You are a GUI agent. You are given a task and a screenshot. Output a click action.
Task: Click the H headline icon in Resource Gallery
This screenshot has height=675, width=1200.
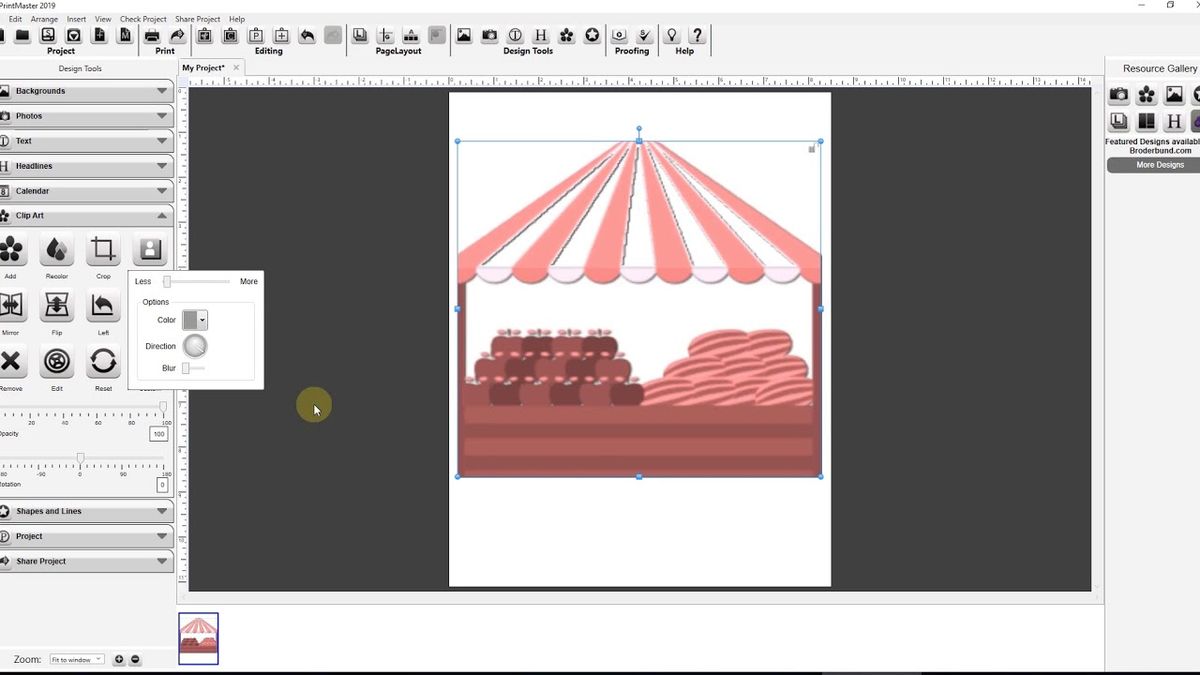pyautogui.click(x=1174, y=122)
